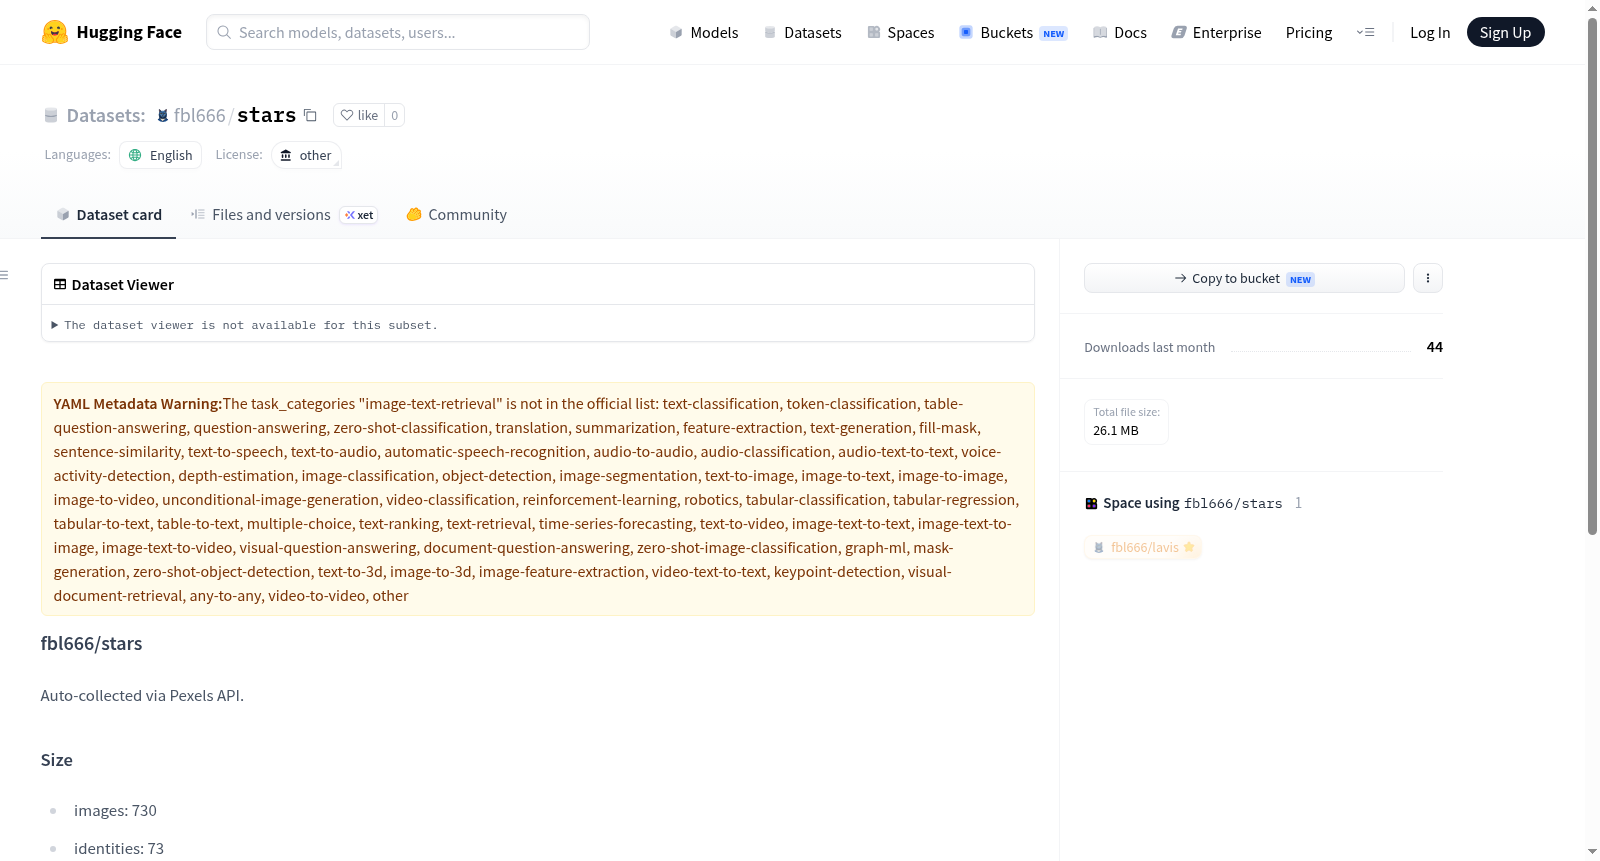
Task: Click the Buckets icon in navbar
Action: [966, 32]
